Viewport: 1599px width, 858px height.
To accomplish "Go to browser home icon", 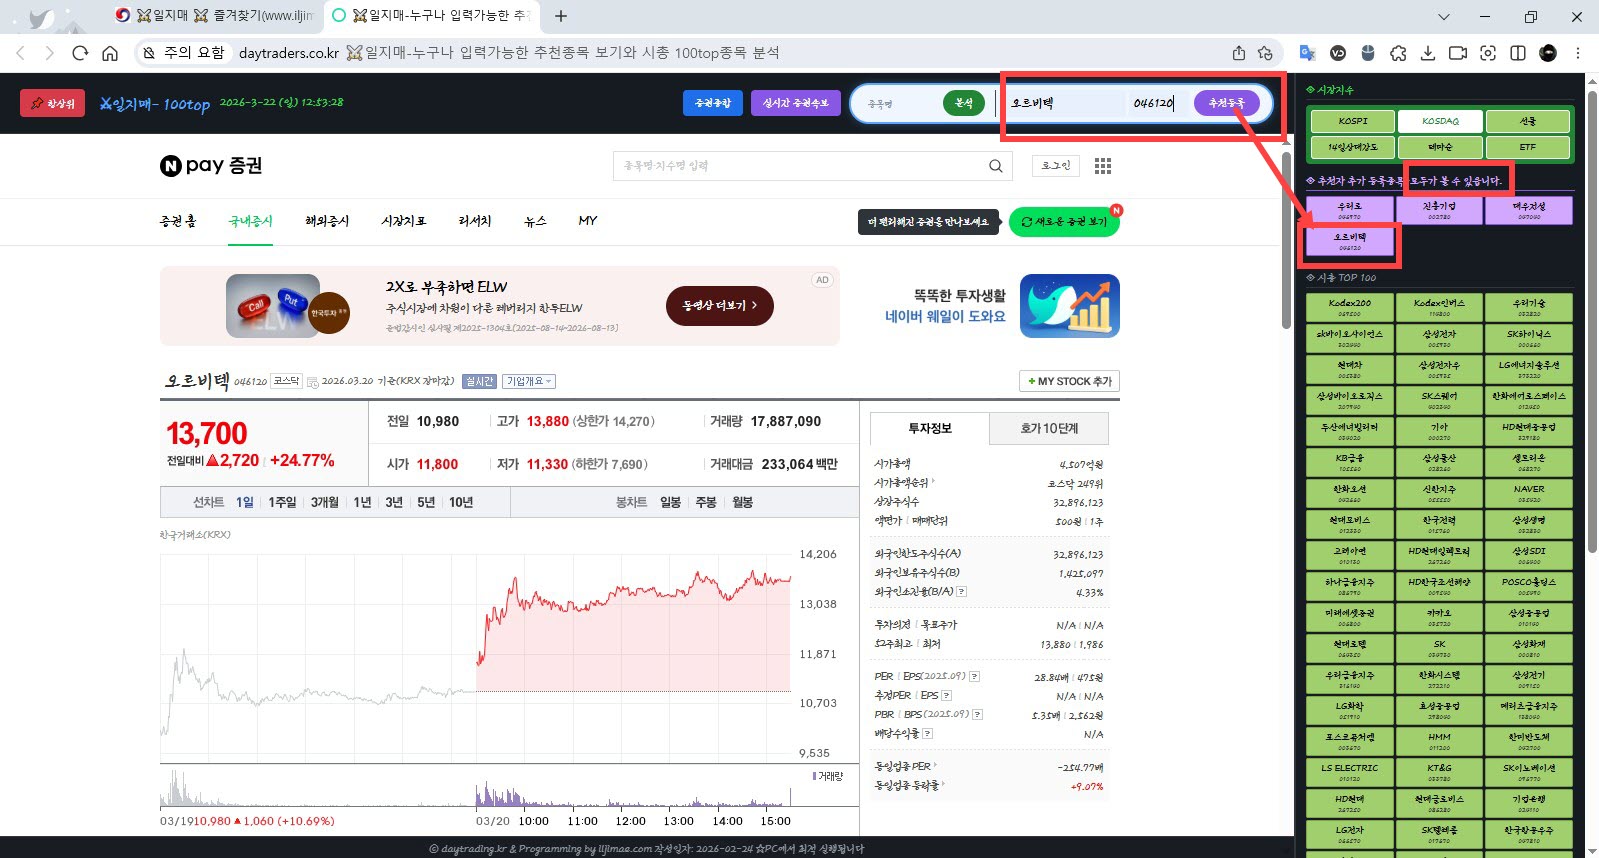I will pyautogui.click(x=110, y=53).
